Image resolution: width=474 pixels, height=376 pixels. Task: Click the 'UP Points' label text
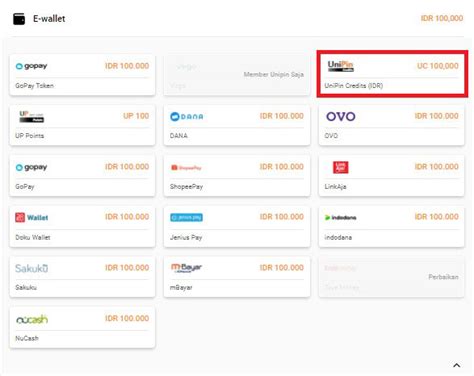point(29,136)
